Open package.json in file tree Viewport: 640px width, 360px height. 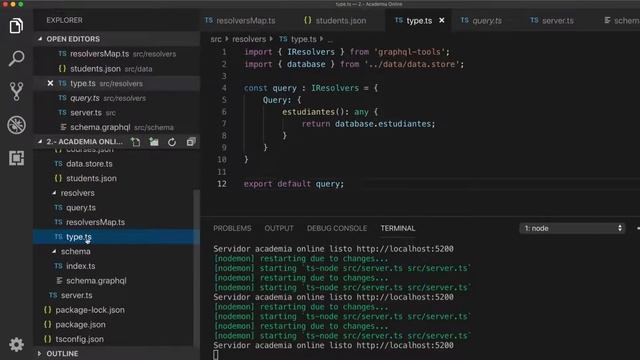pos(80,324)
